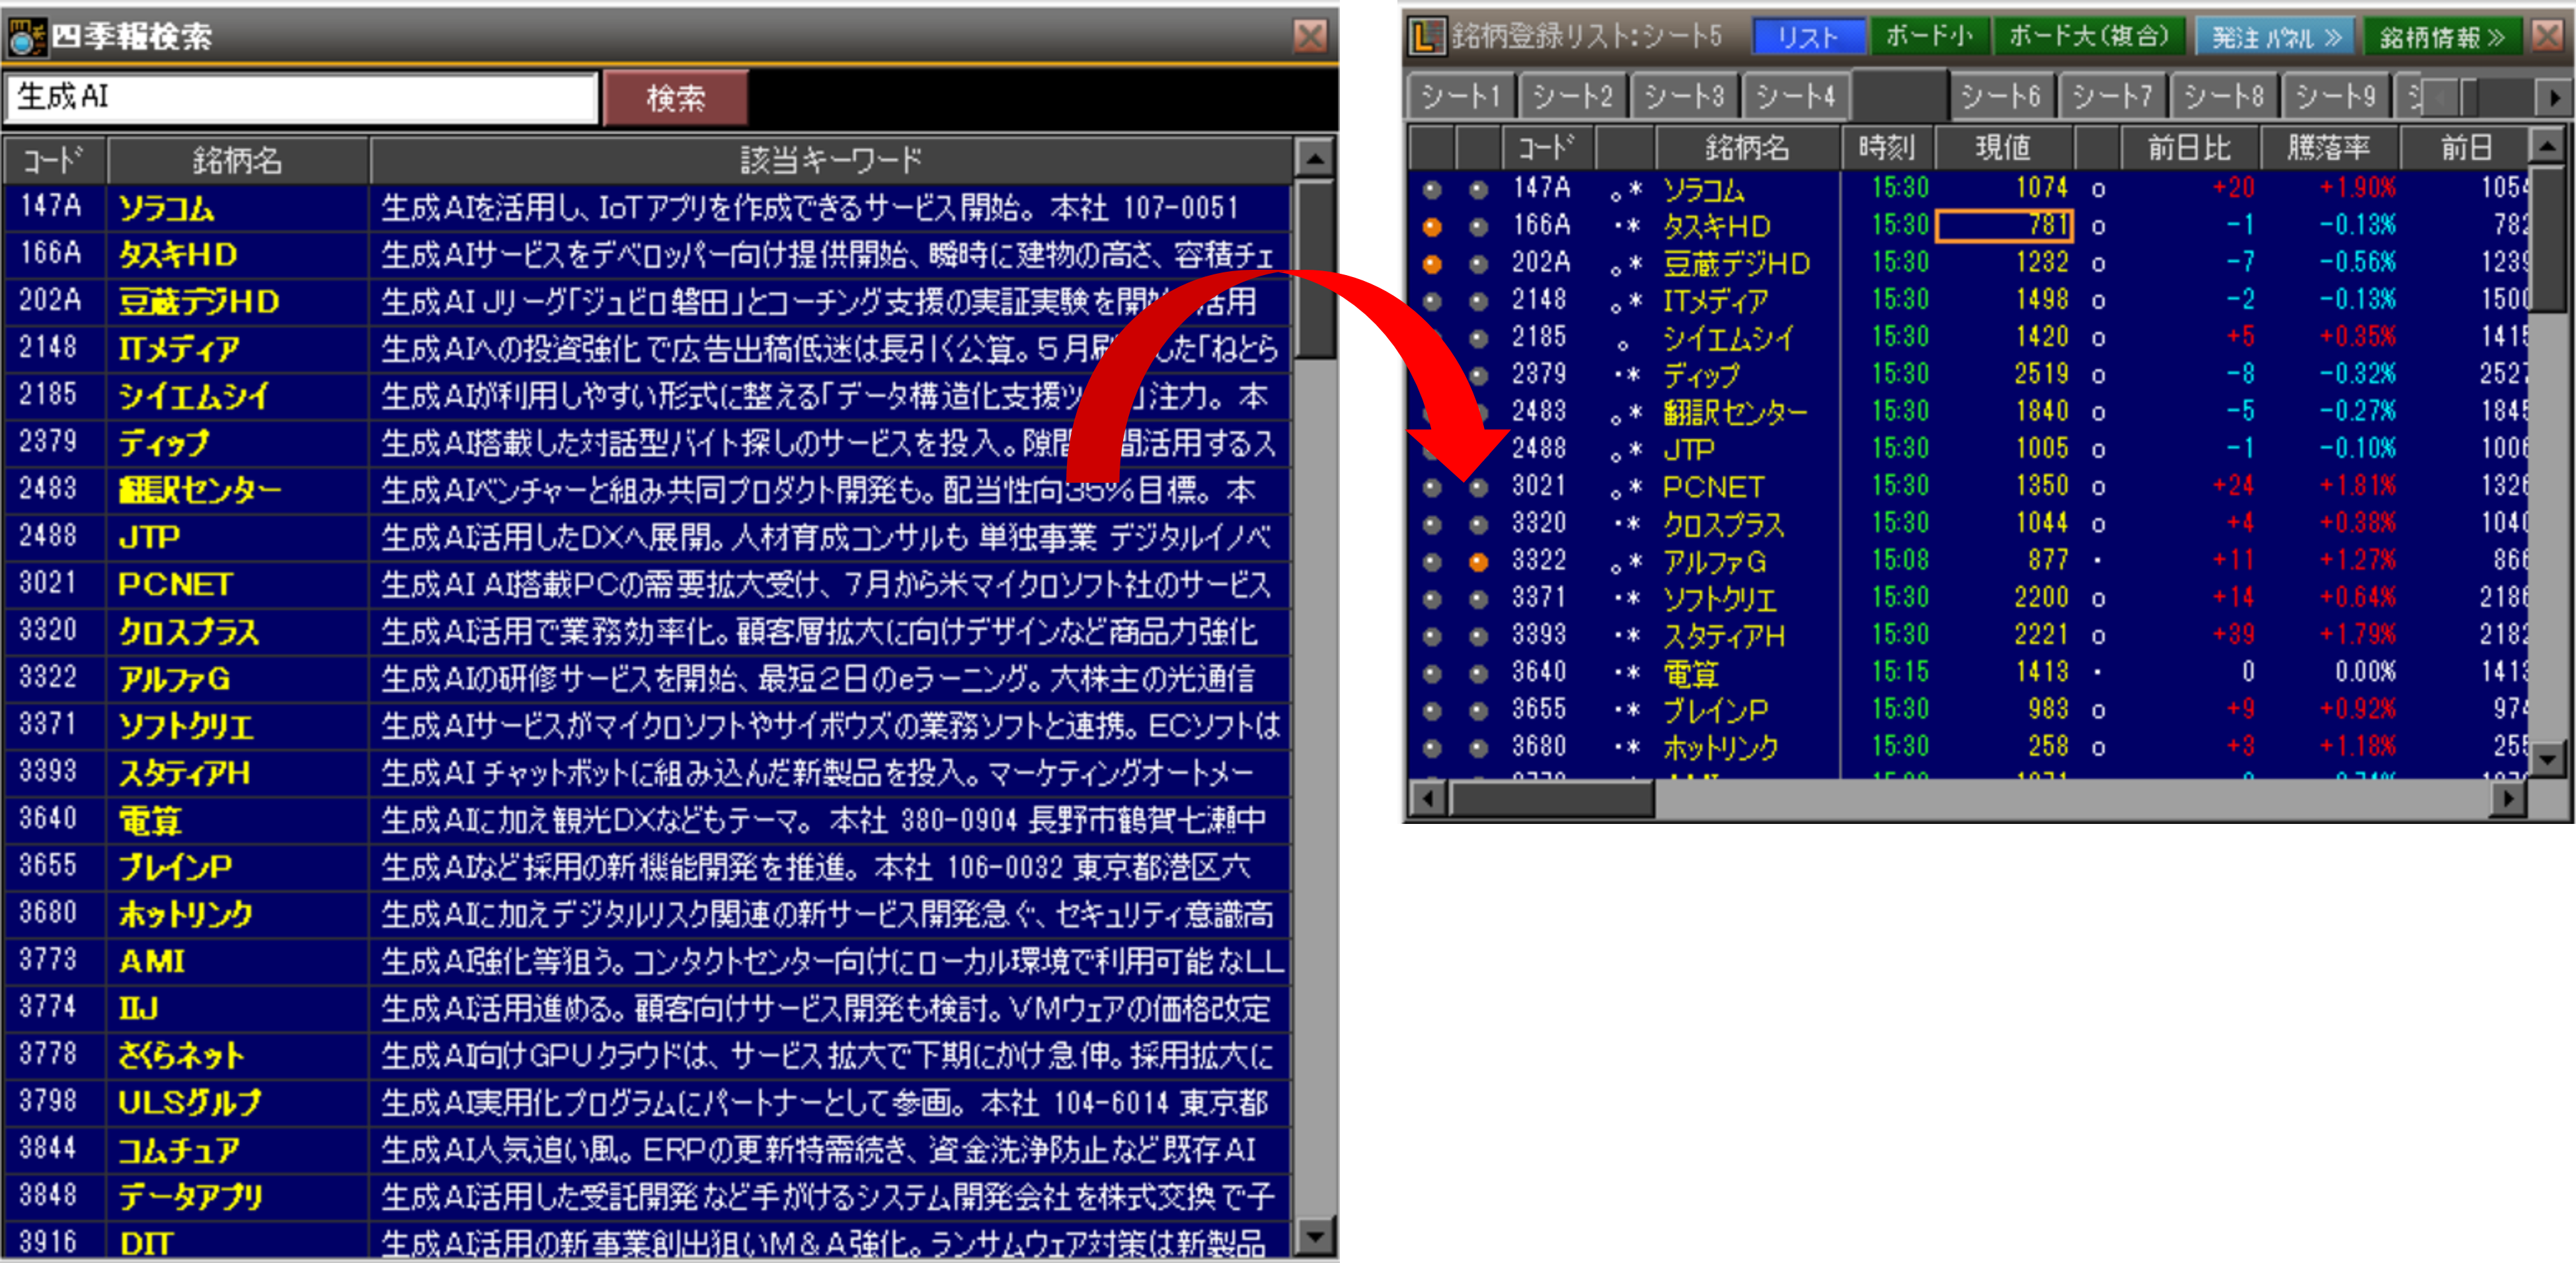Switch to the シート2 tab
This screenshot has width=2576, height=1263.
coord(1573,97)
